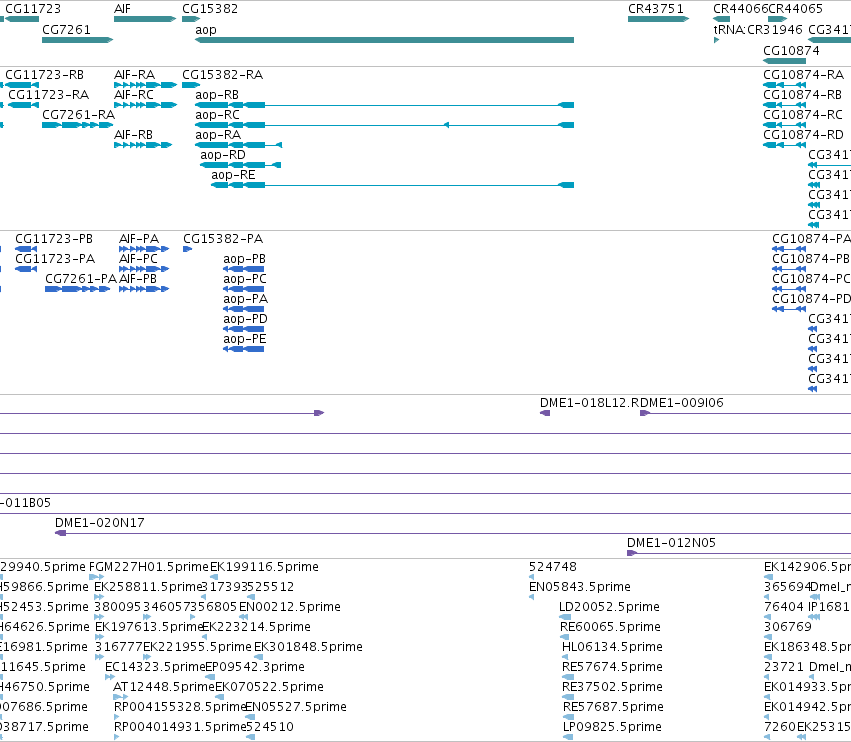Click transcript label CG11723-RA

point(48,94)
